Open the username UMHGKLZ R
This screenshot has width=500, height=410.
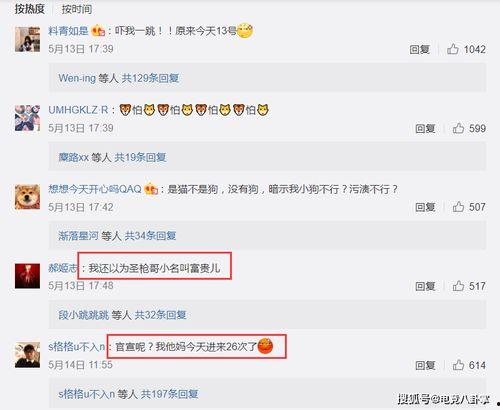coord(78,110)
